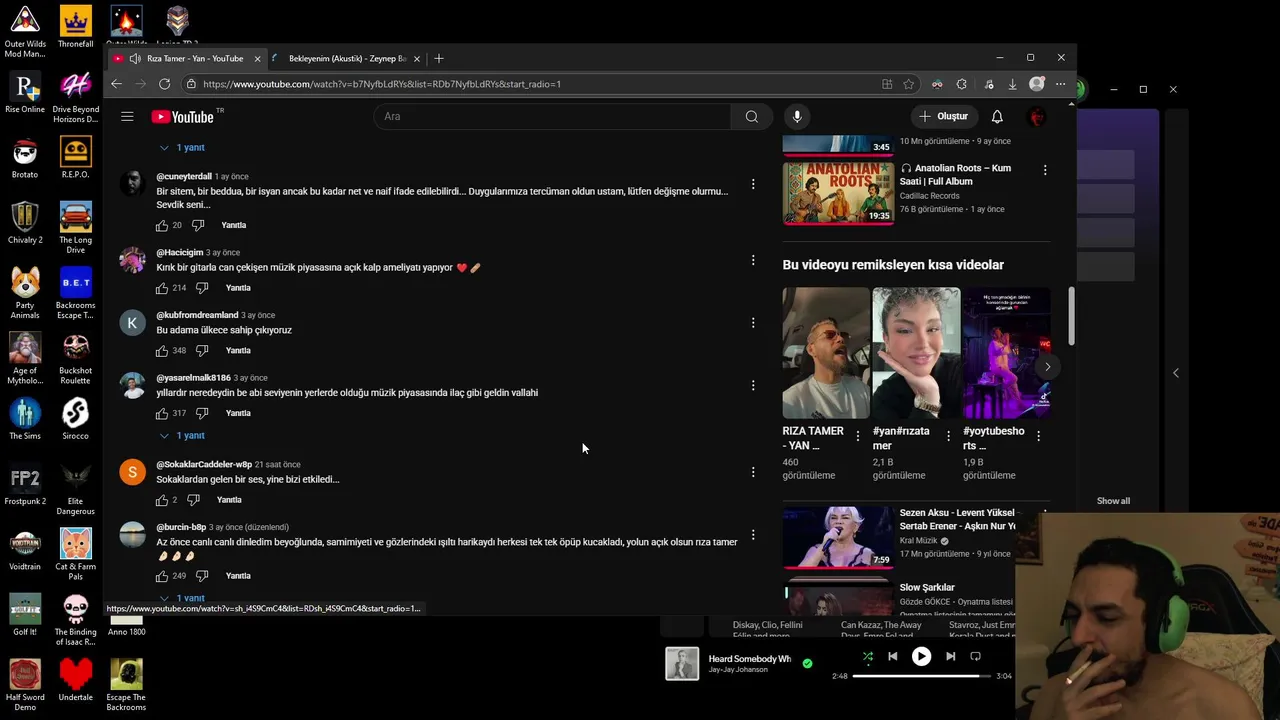Open the browser extensions puzzle icon
Image resolution: width=1280 pixels, height=720 pixels.
[962, 84]
